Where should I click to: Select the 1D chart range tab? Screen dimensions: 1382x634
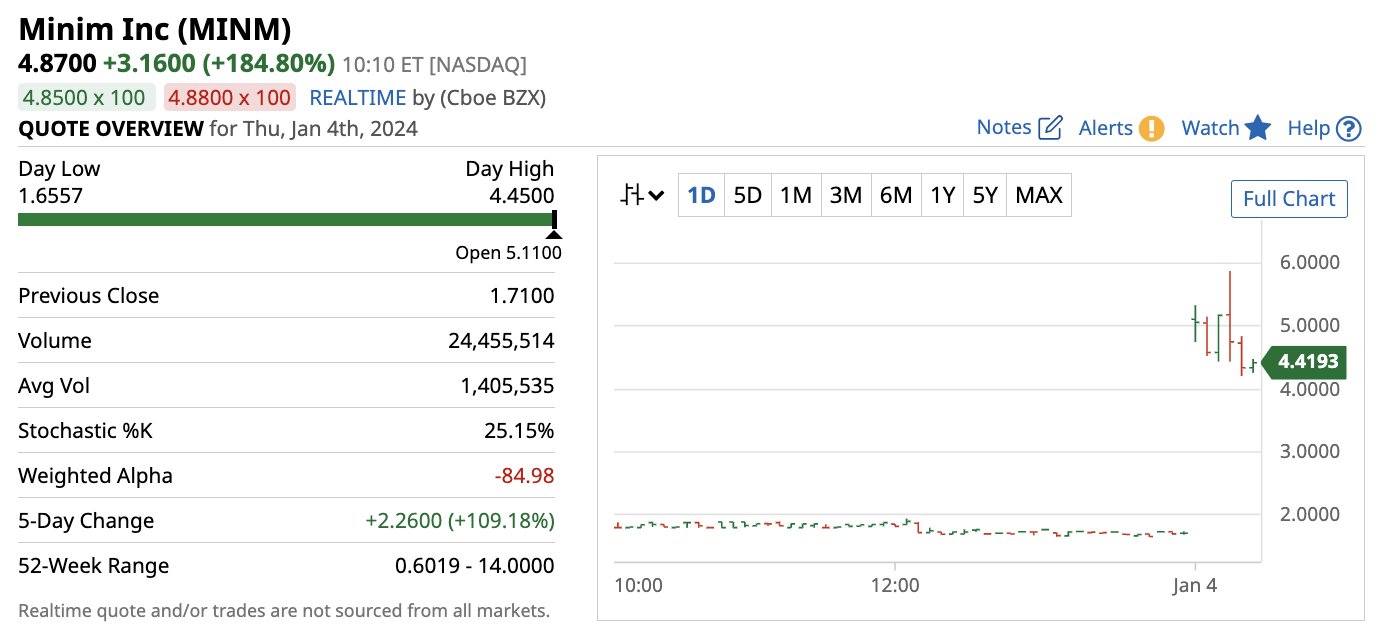pos(702,195)
